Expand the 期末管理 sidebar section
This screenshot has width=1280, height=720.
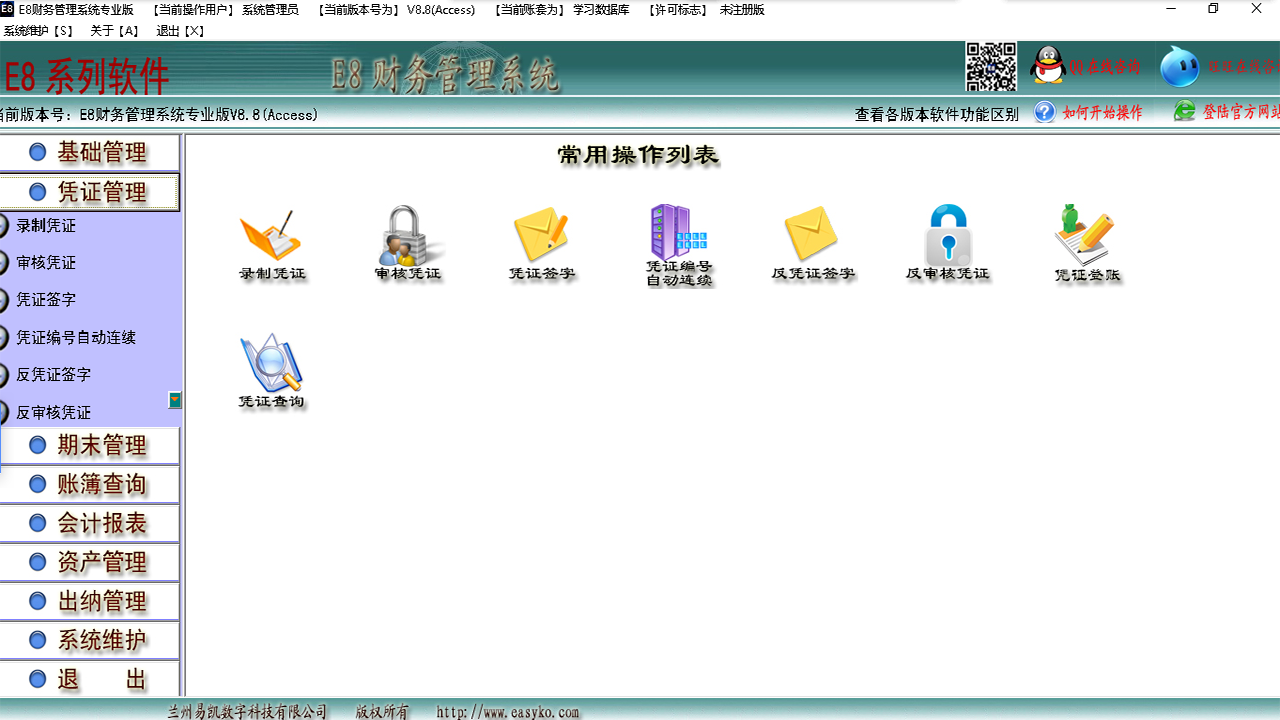[90, 445]
